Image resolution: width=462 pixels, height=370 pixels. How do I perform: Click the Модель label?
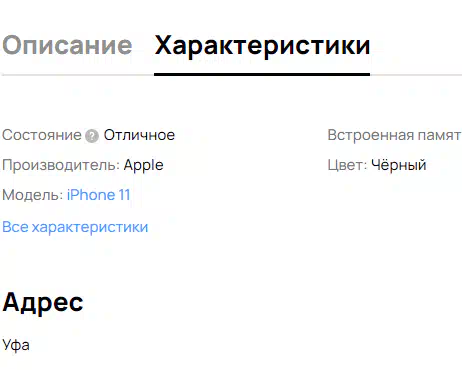pos(33,195)
